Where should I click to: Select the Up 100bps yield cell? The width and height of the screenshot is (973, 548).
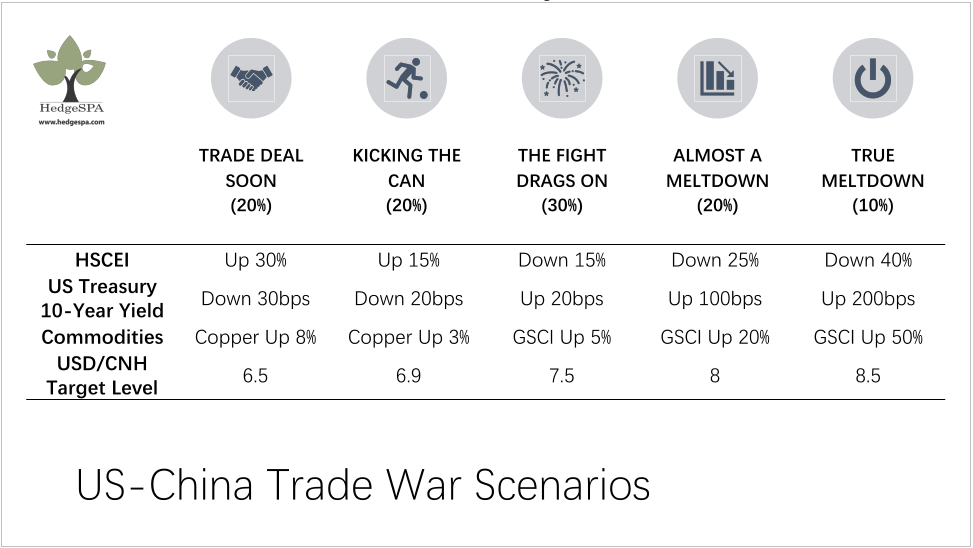(715, 299)
